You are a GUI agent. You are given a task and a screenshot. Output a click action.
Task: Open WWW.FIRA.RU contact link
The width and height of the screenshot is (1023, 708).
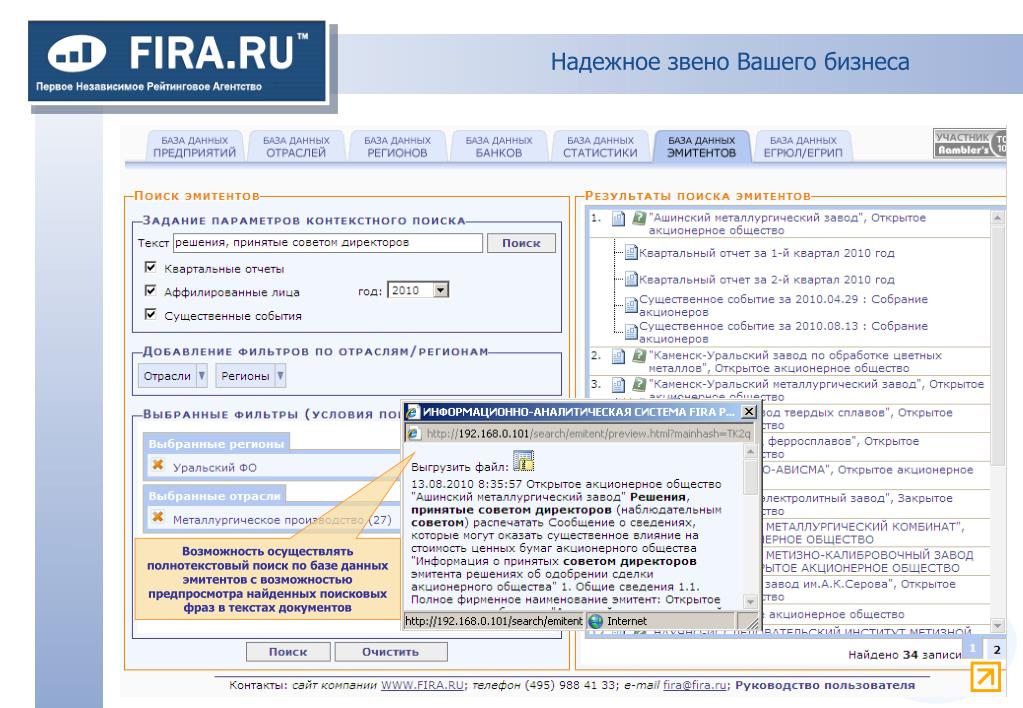[422, 685]
